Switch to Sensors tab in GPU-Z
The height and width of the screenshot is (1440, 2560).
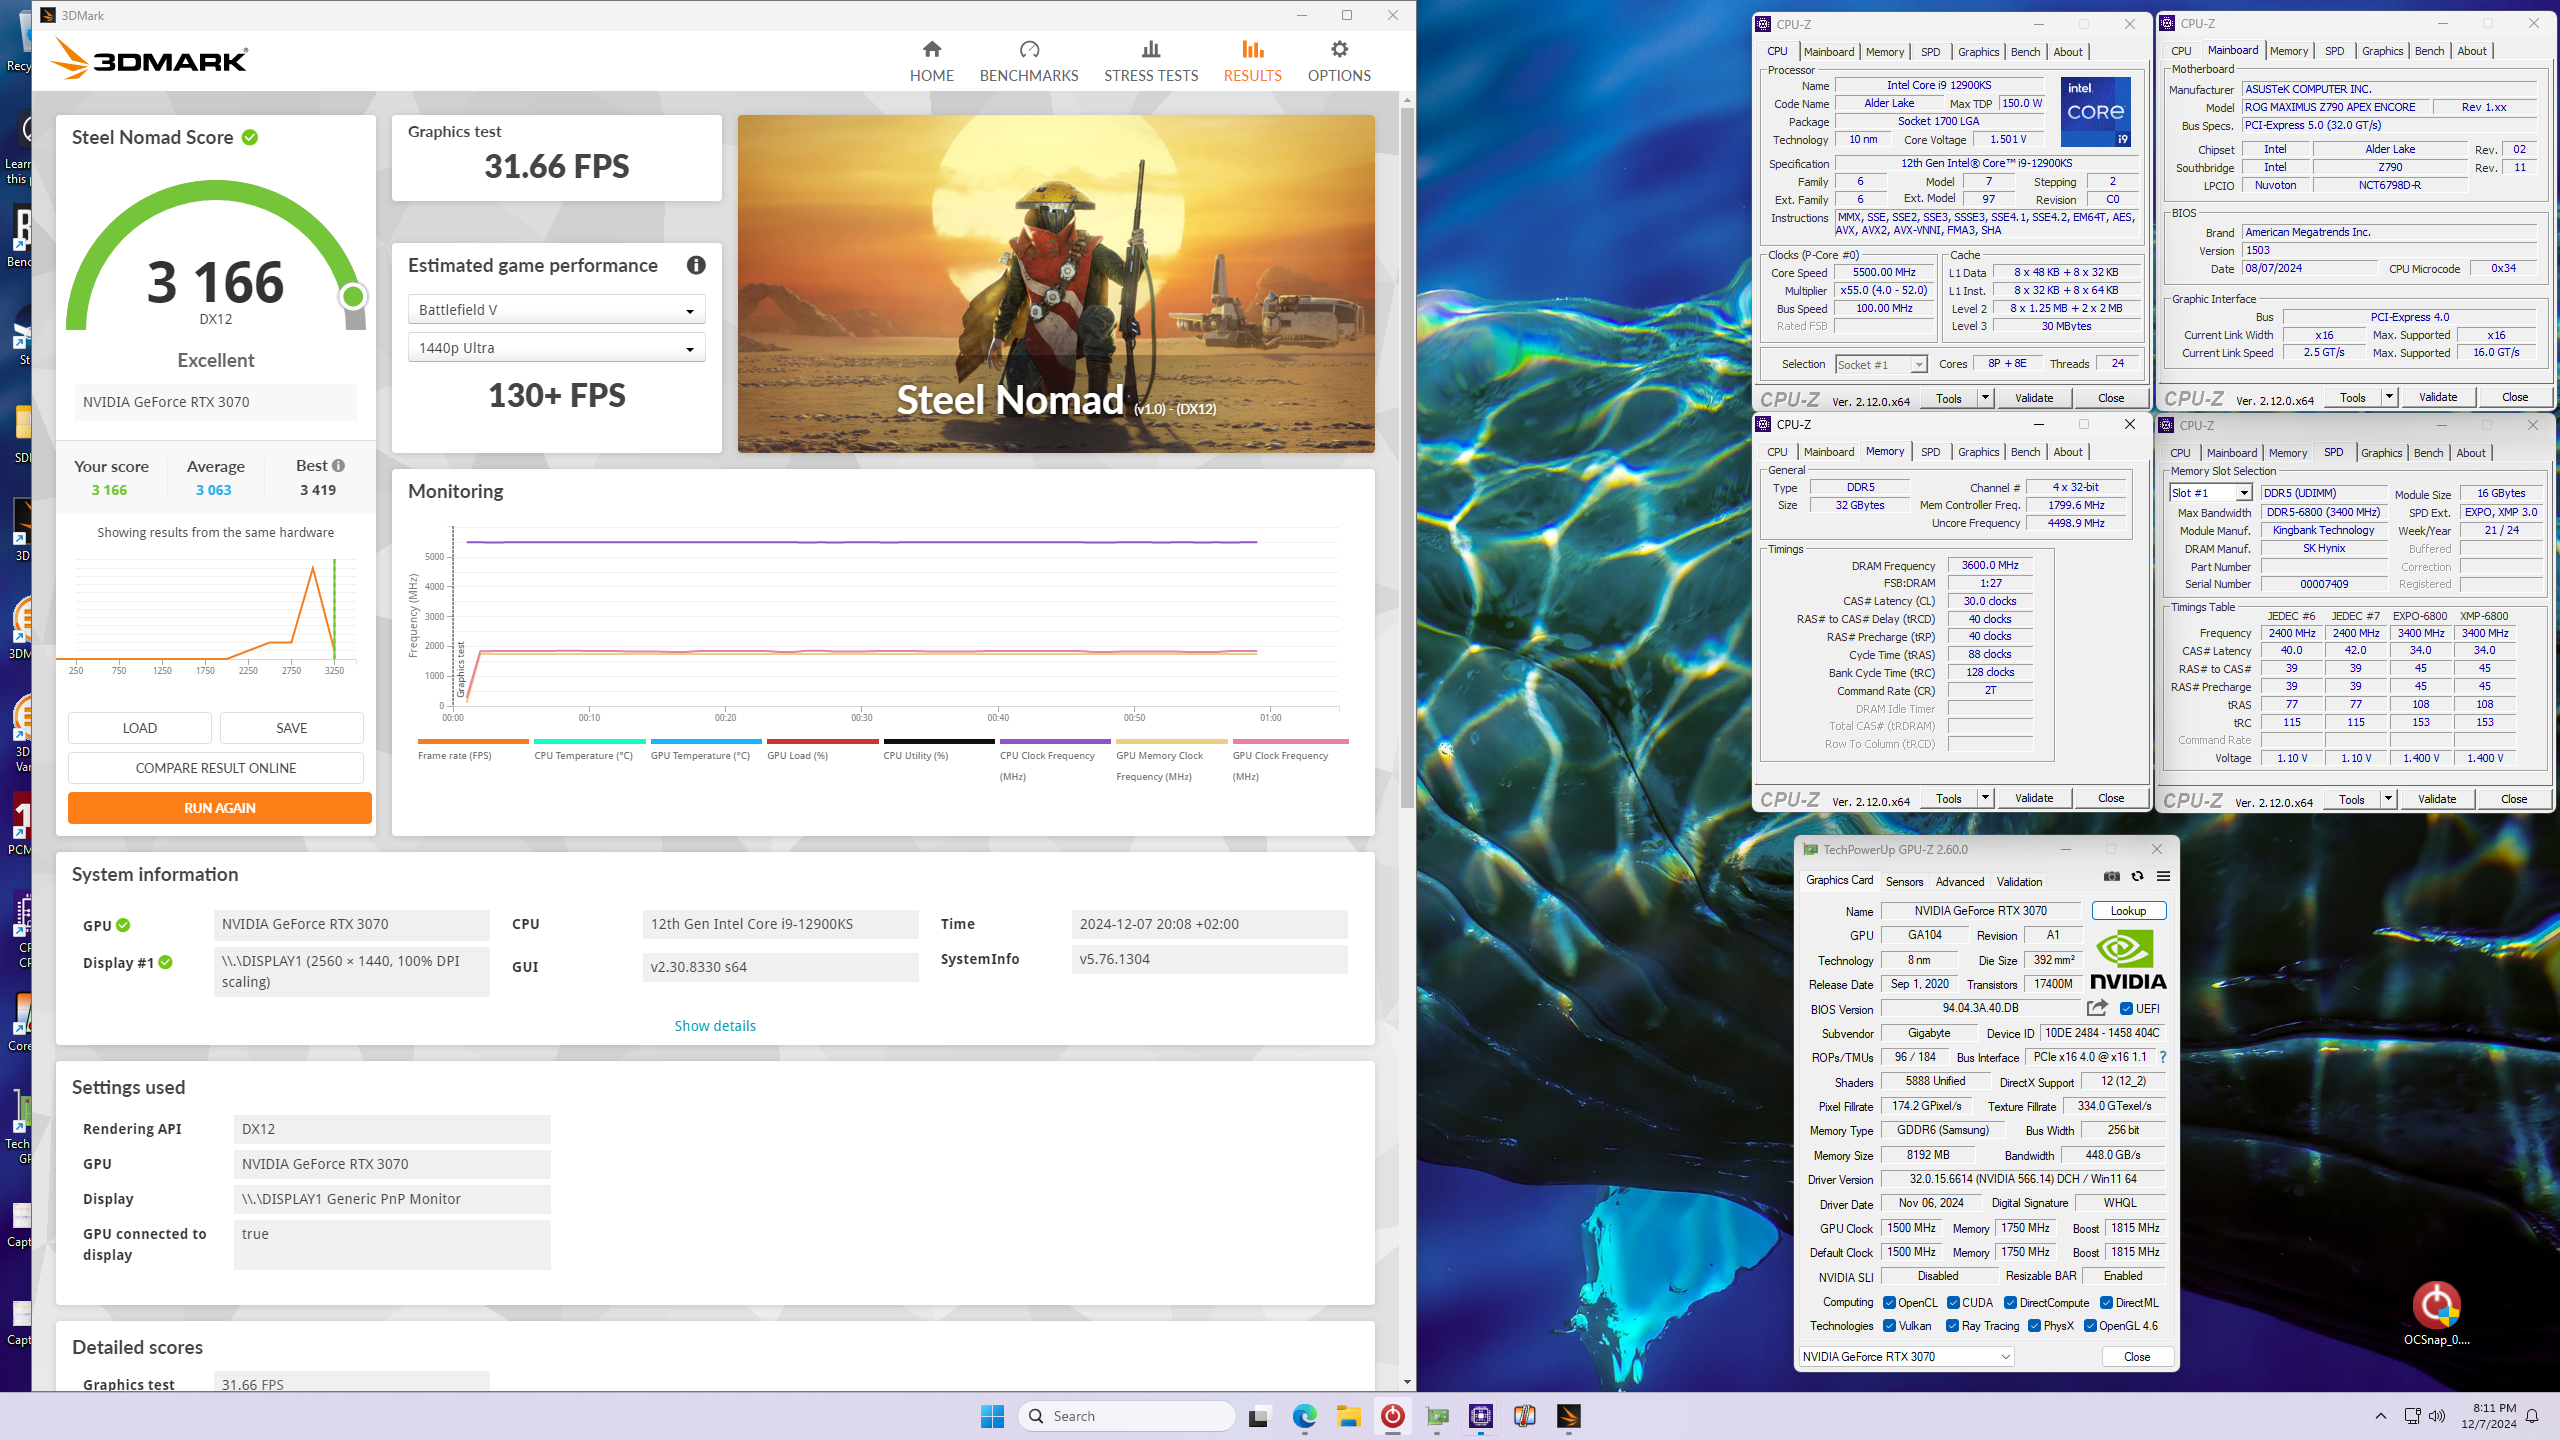pyautogui.click(x=1904, y=882)
